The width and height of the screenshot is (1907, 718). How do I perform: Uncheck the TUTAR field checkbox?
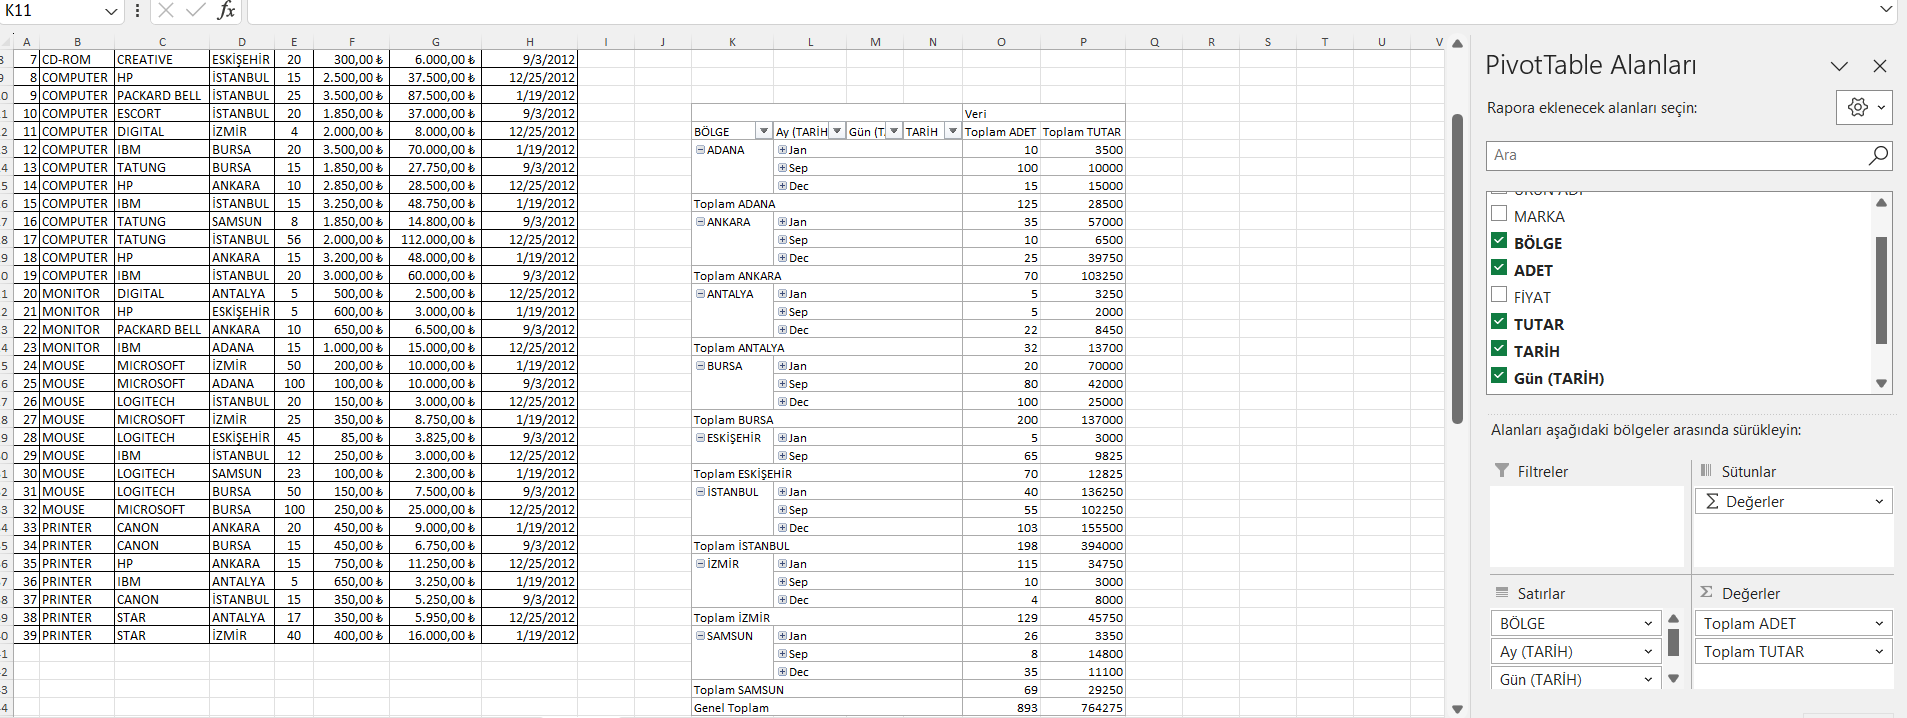[x=1499, y=322]
